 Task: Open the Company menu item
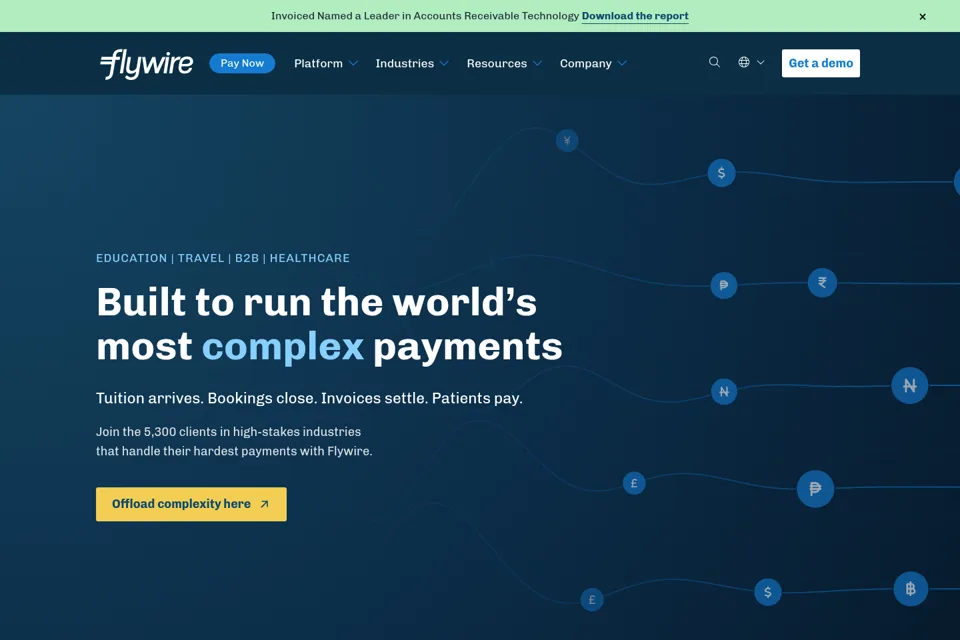pos(585,63)
